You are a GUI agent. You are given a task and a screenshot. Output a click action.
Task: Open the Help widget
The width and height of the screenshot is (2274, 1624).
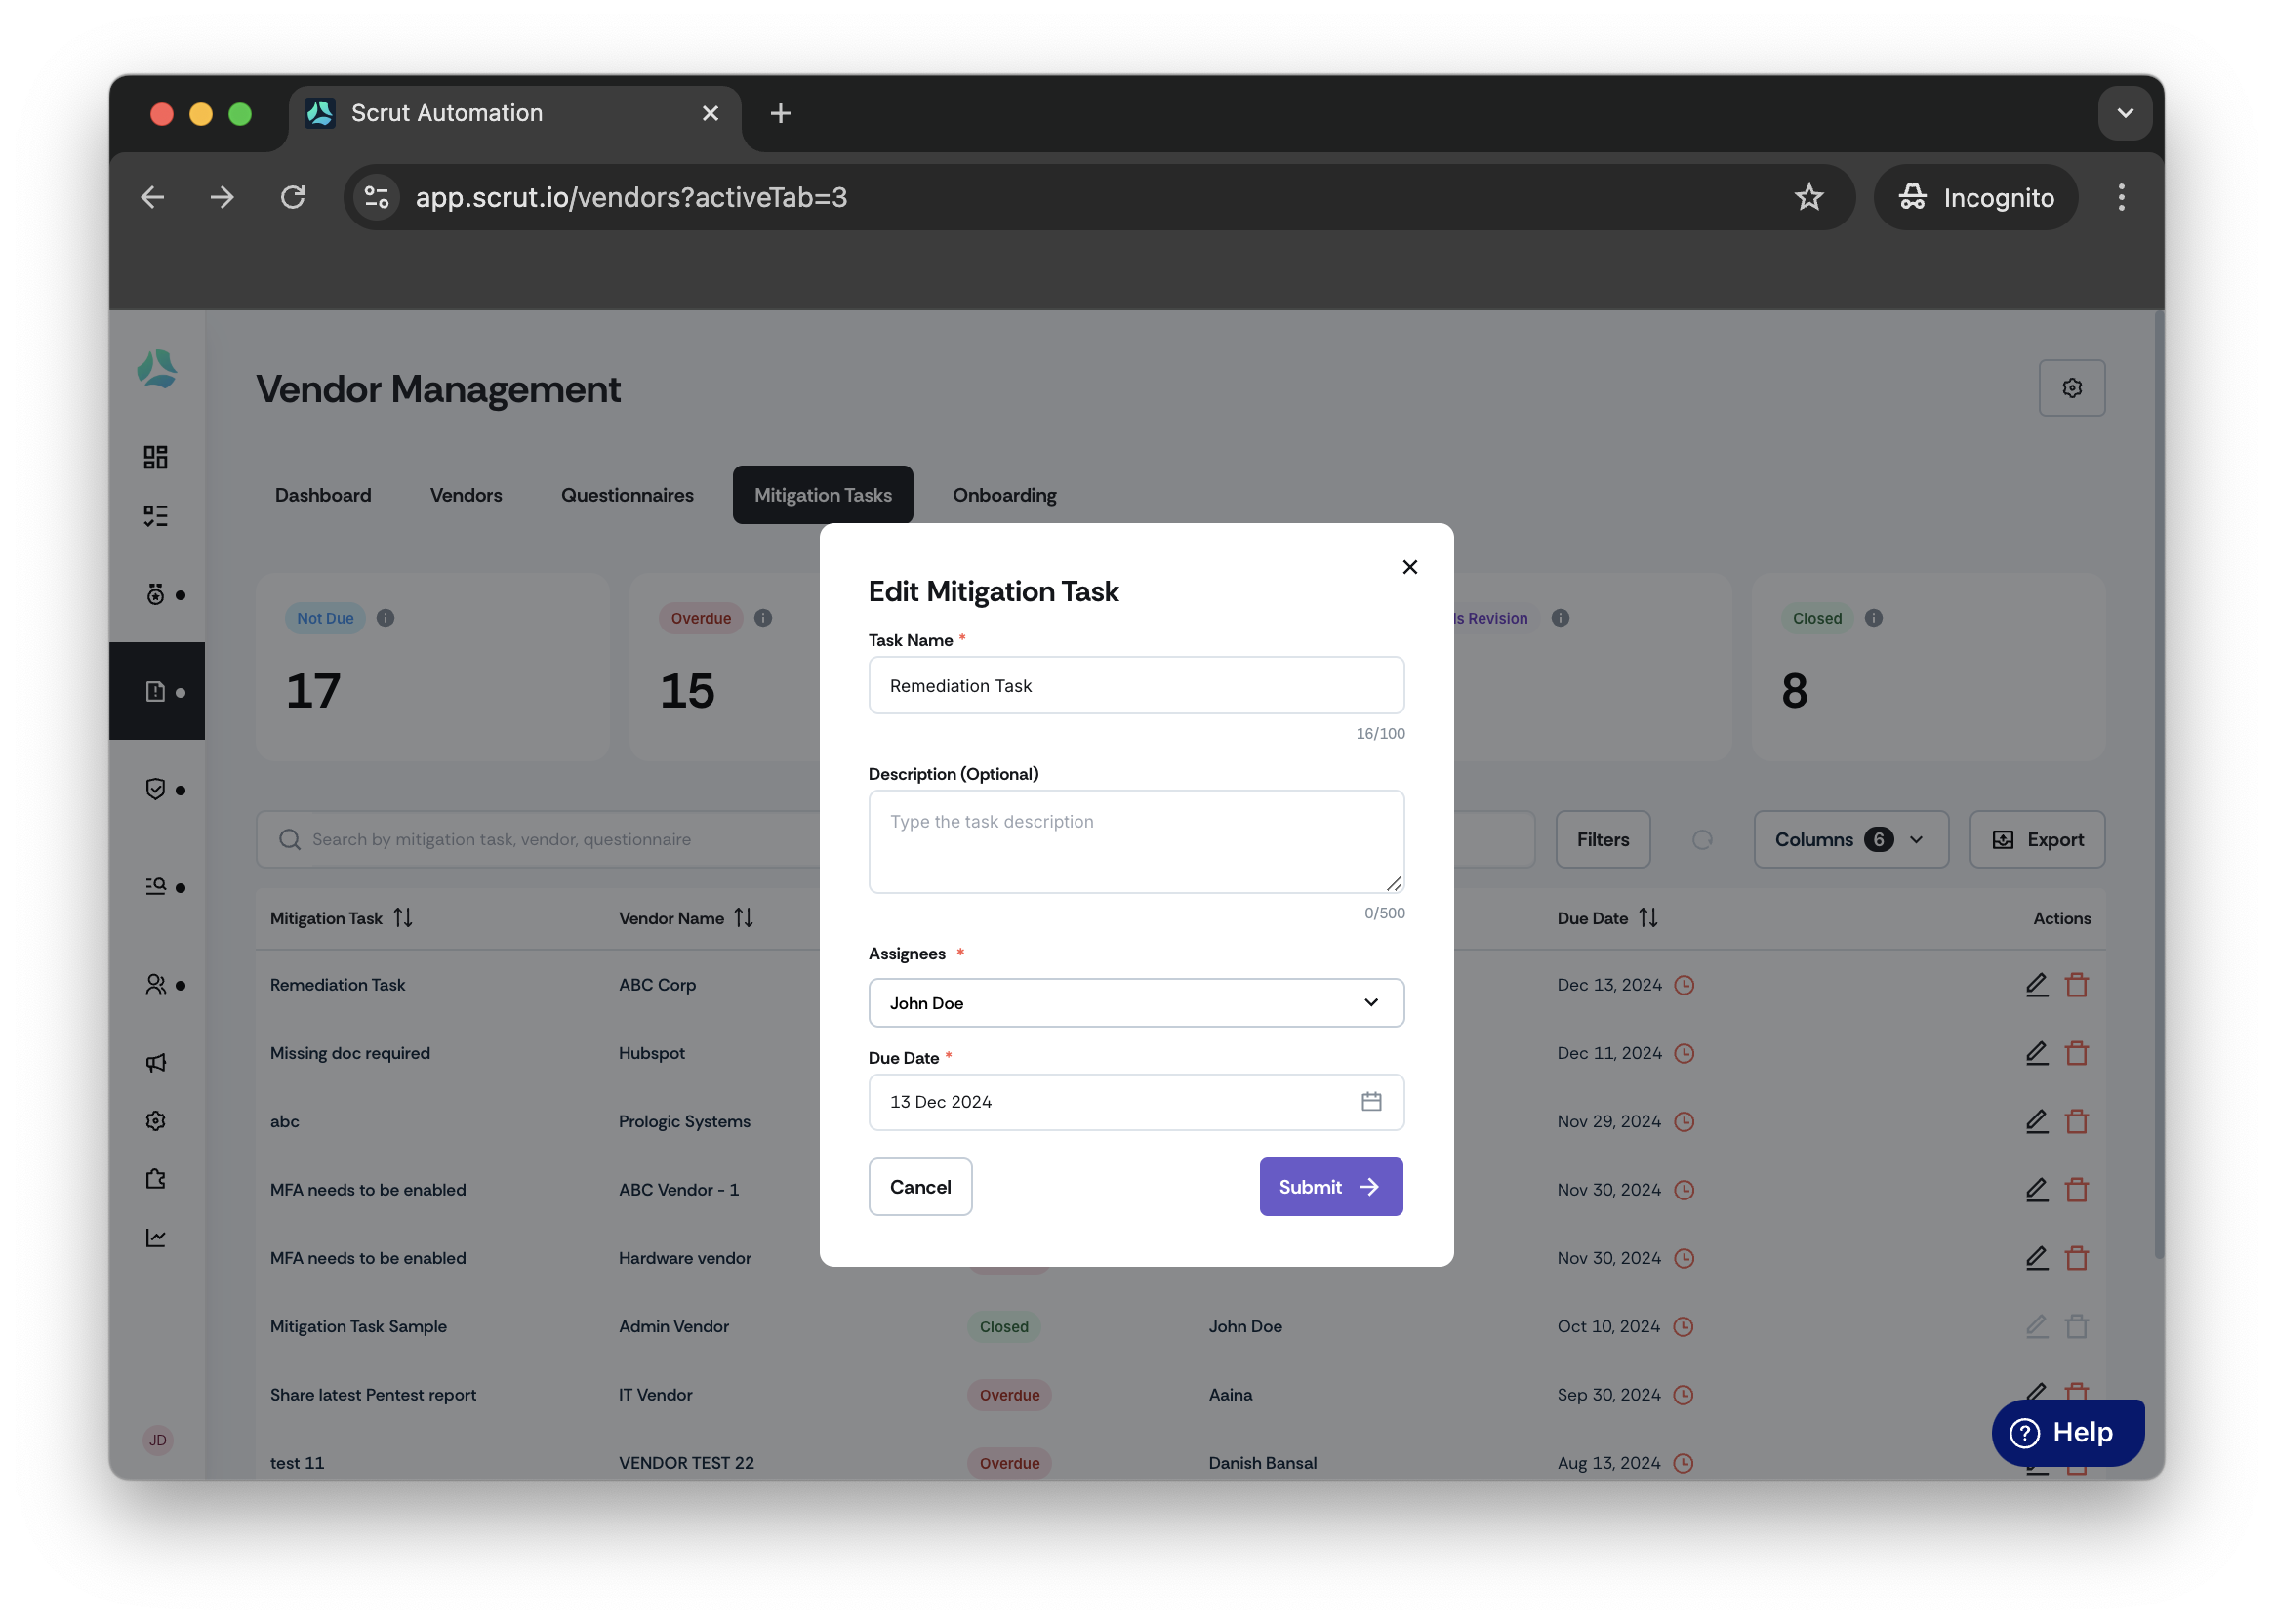[2067, 1432]
